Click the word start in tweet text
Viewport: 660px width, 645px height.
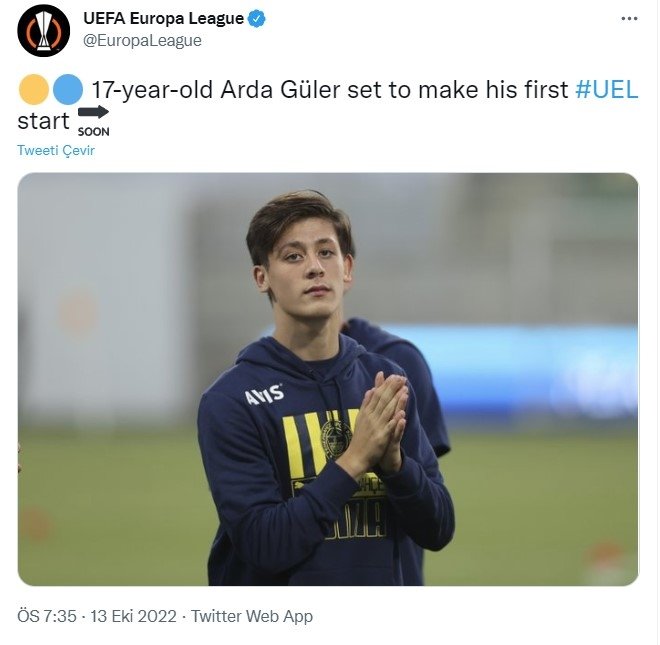(43, 121)
